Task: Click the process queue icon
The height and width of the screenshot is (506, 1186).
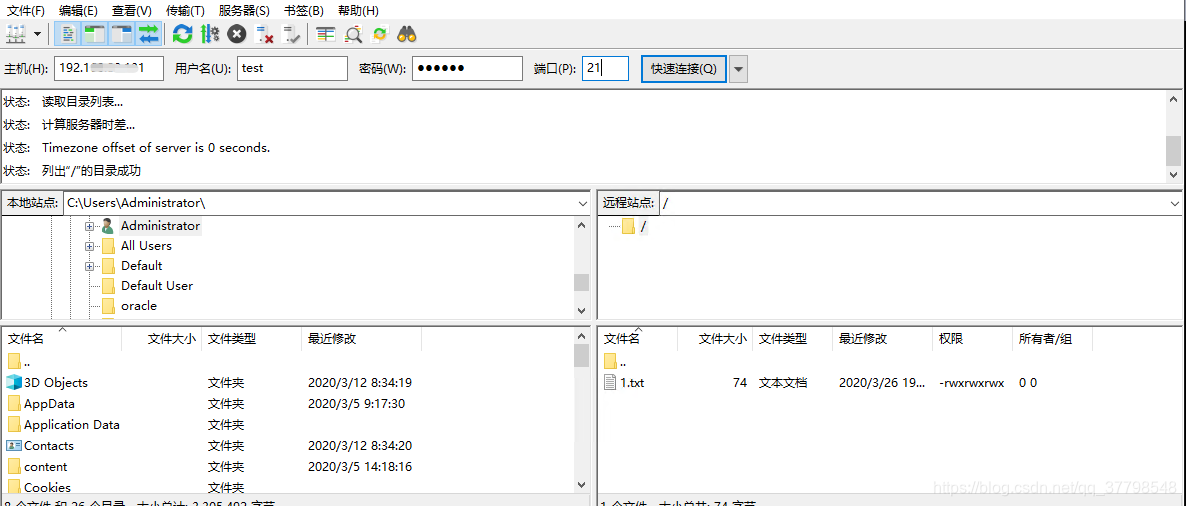Action: [210, 33]
